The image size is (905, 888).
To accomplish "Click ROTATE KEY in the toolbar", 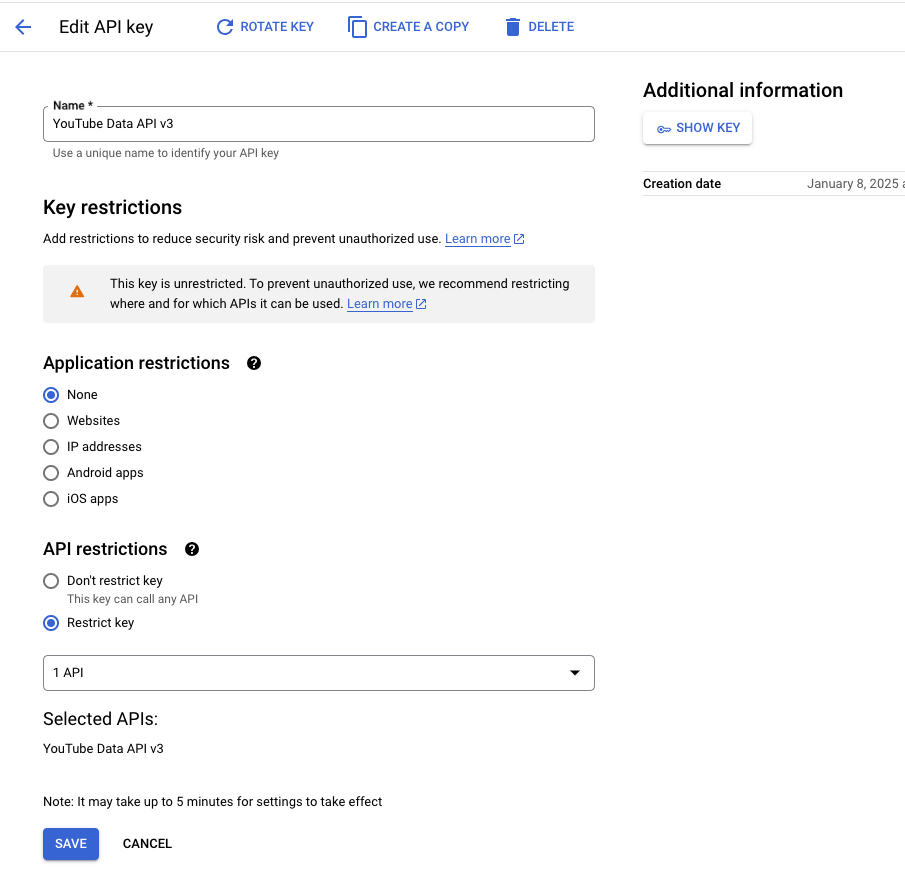I will click(265, 27).
